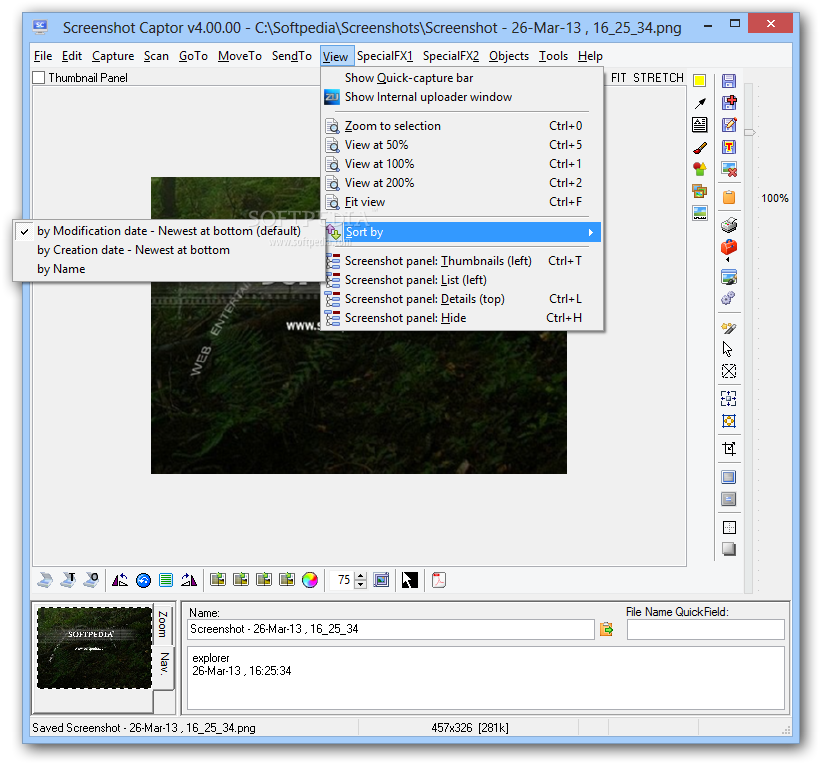Select sort by Creation date option
Viewport: 820px width, 764px height.
[168, 250]
